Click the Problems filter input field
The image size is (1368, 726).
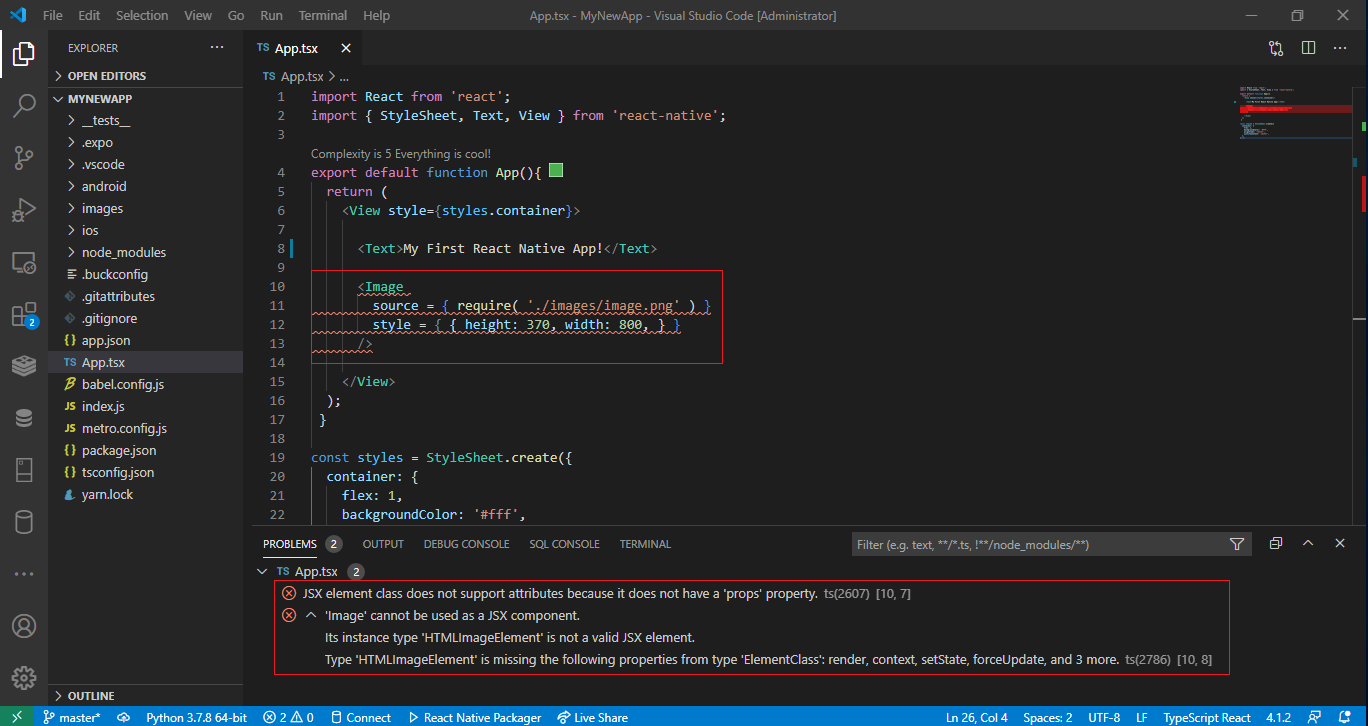point(1039,544)
